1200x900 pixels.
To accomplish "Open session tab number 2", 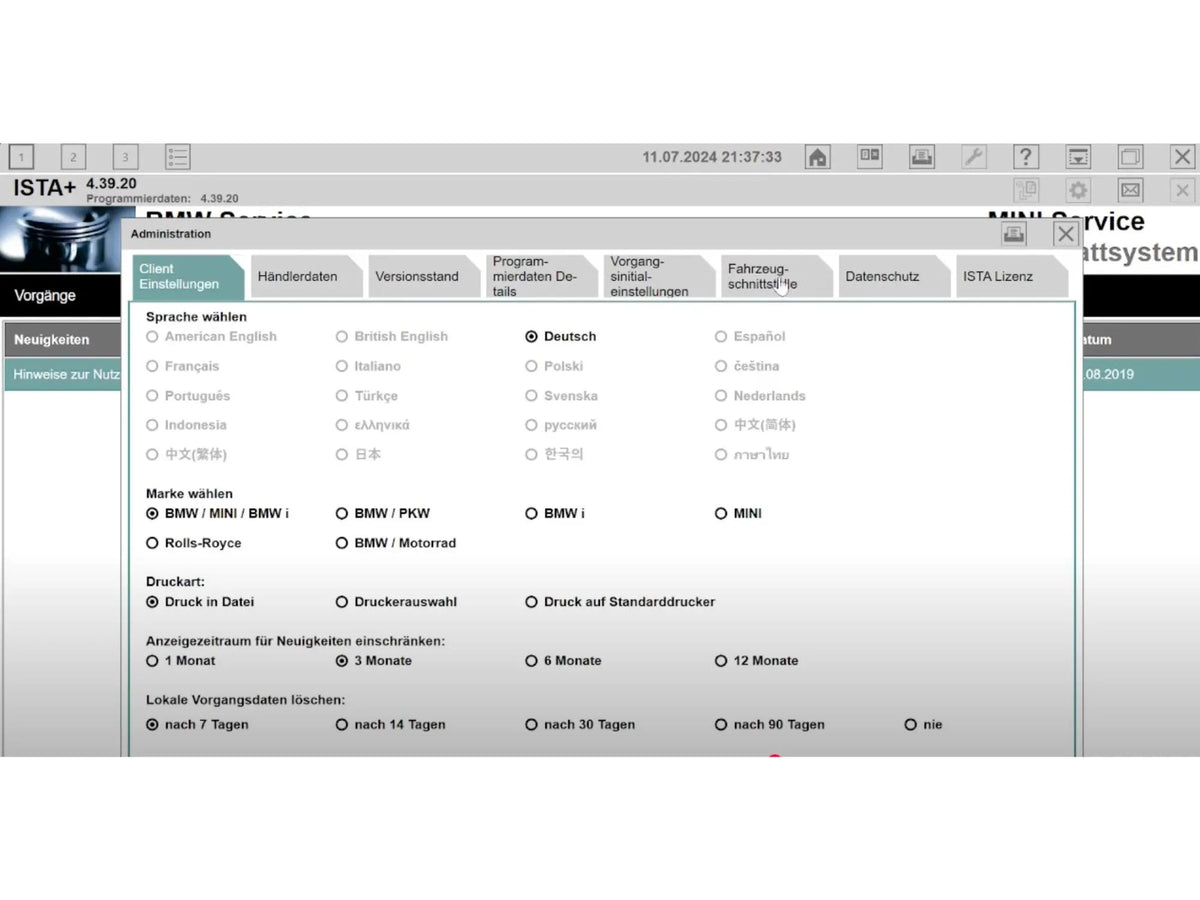I will pos(73,156).
